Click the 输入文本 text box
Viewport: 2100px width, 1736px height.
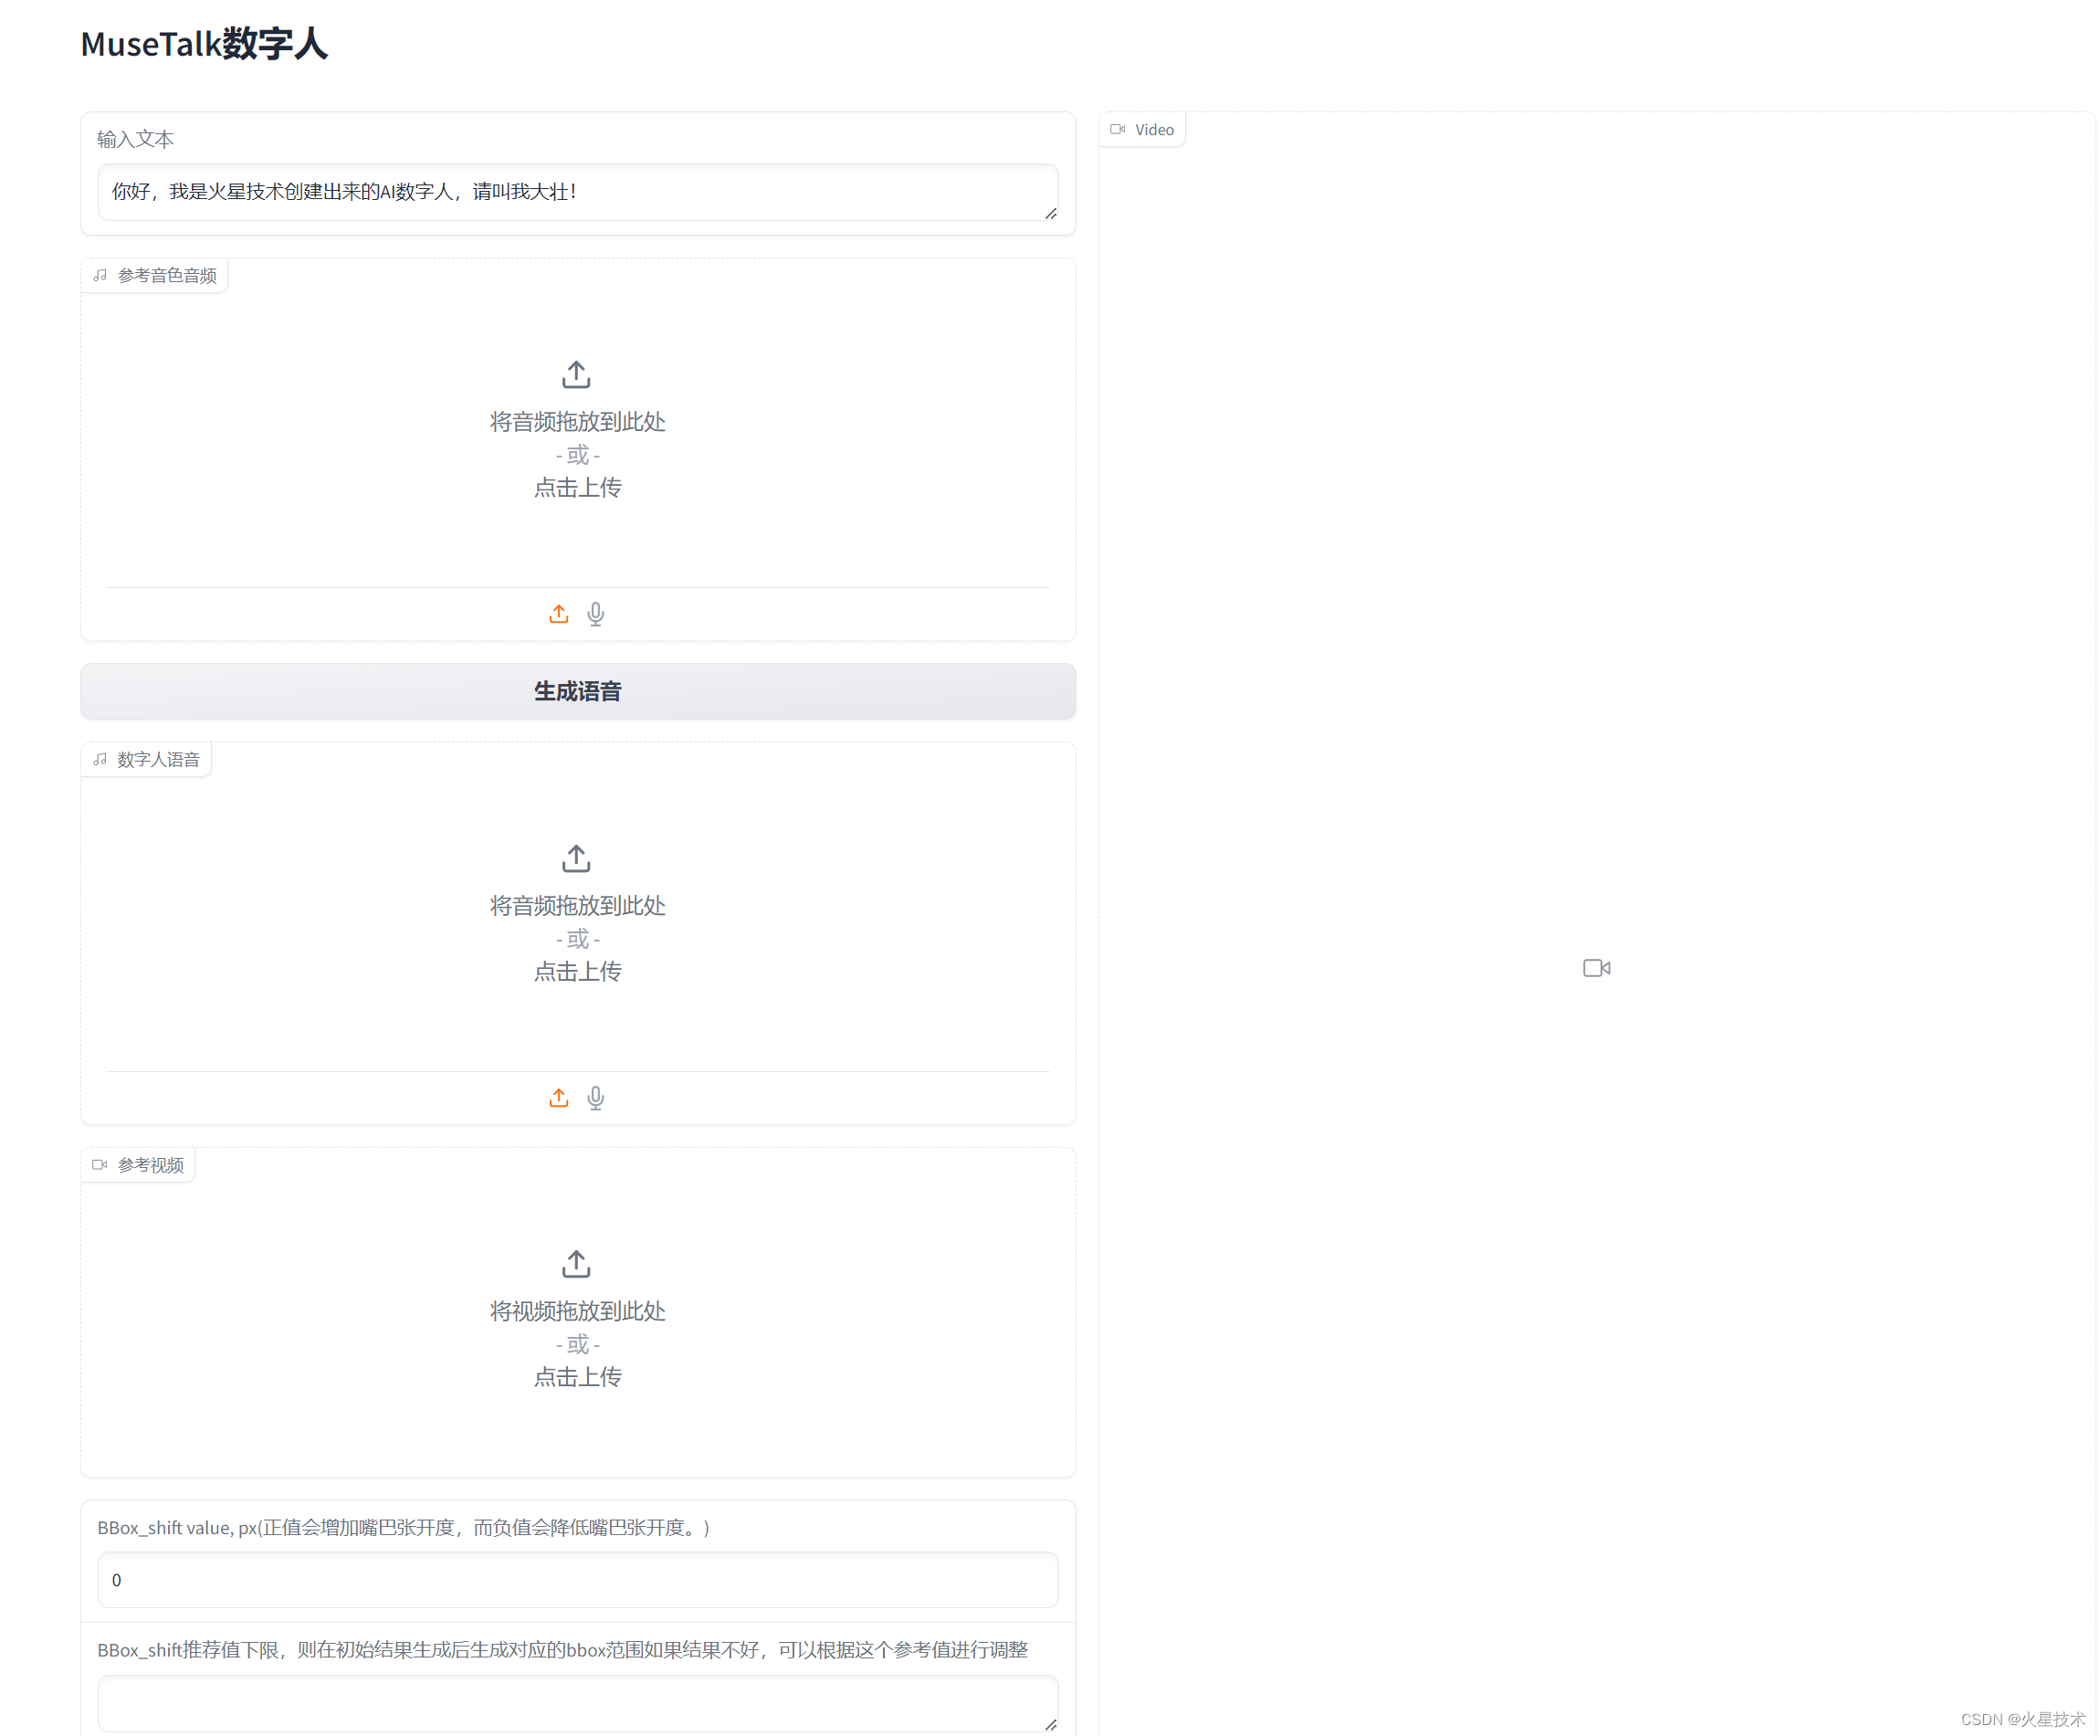[577, 192]
